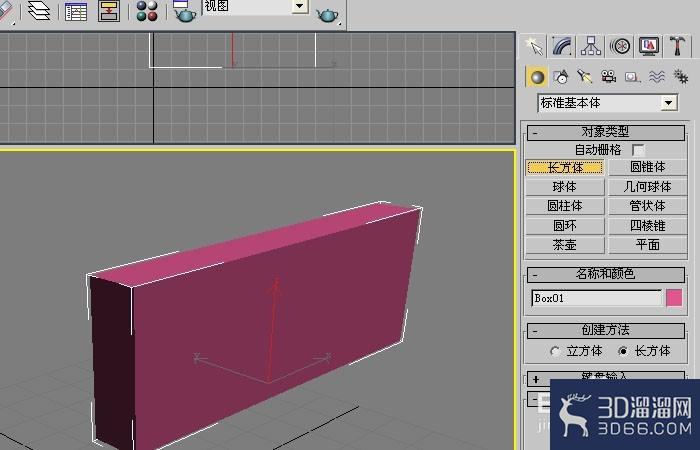
Task: Switch to the Hierarchy panel tab
Action: point(591,46)
